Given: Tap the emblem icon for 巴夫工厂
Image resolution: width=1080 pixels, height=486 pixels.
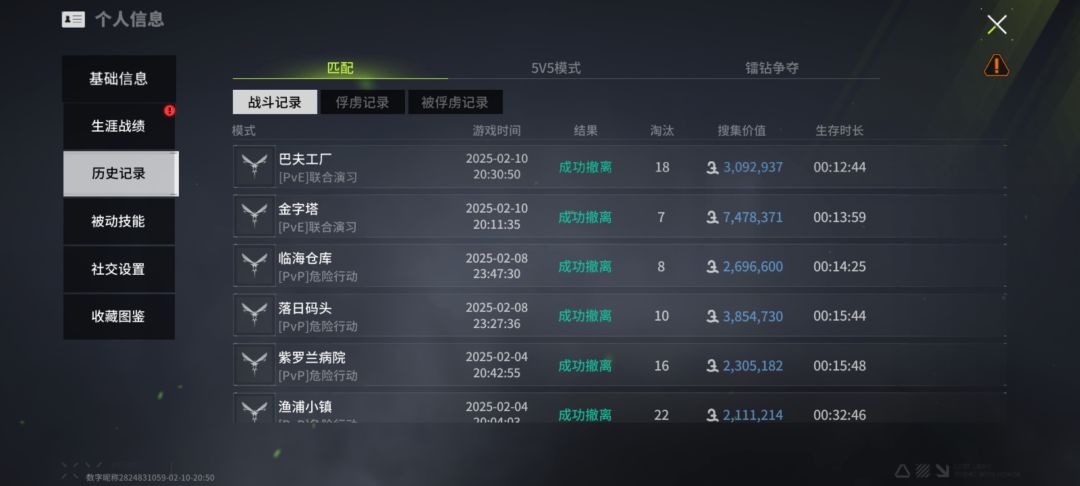Looking at the screenshot, I should coord(254,167).
